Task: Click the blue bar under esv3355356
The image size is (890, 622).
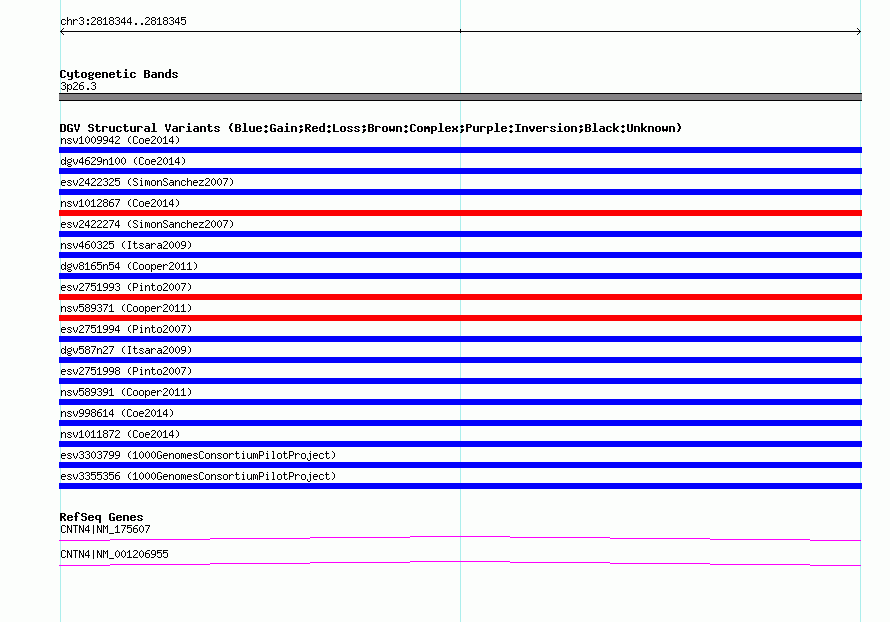Action: (x=460, y=486)
